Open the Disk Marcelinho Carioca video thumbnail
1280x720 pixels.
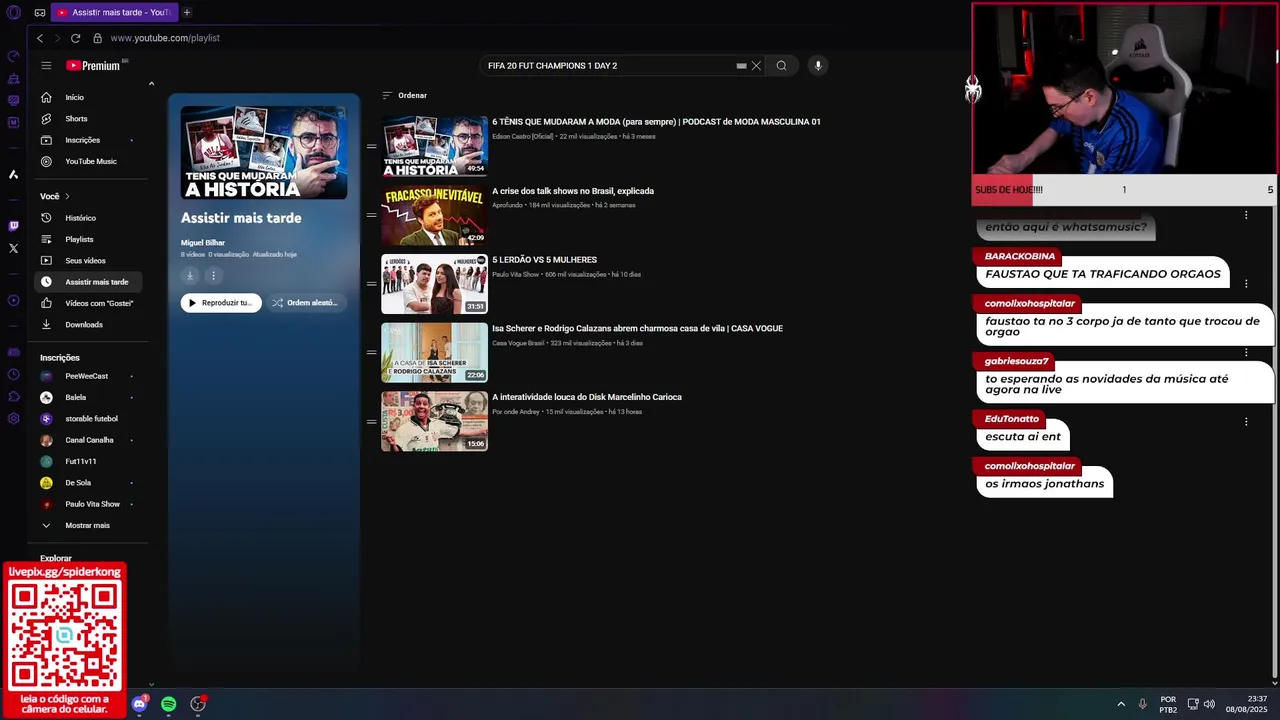(x=434, y=421)
